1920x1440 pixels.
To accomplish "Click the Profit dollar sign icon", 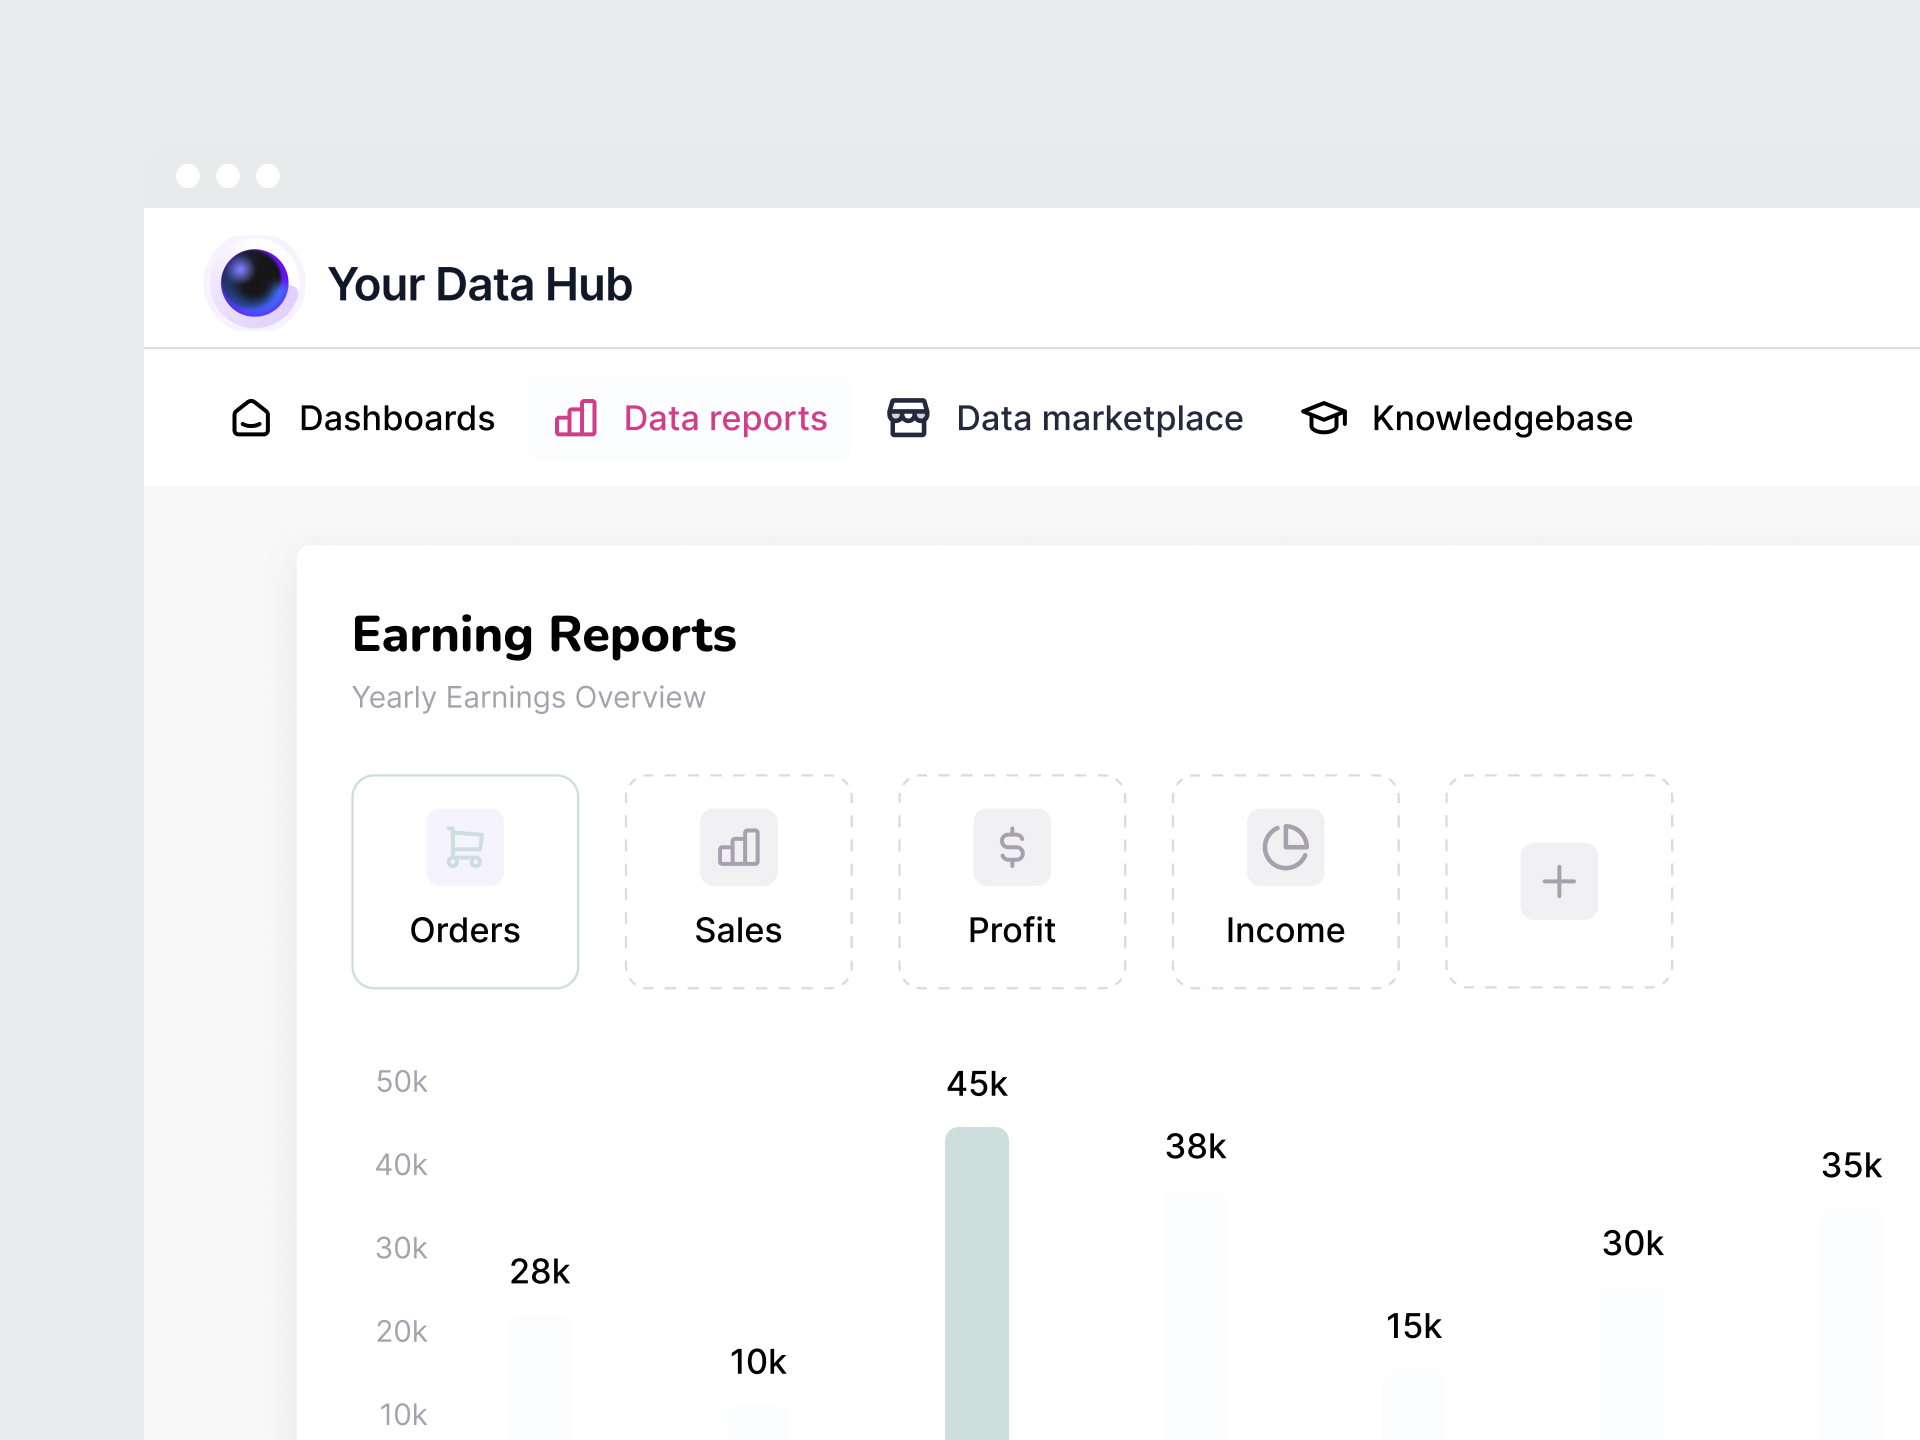I will [1012, 847].
